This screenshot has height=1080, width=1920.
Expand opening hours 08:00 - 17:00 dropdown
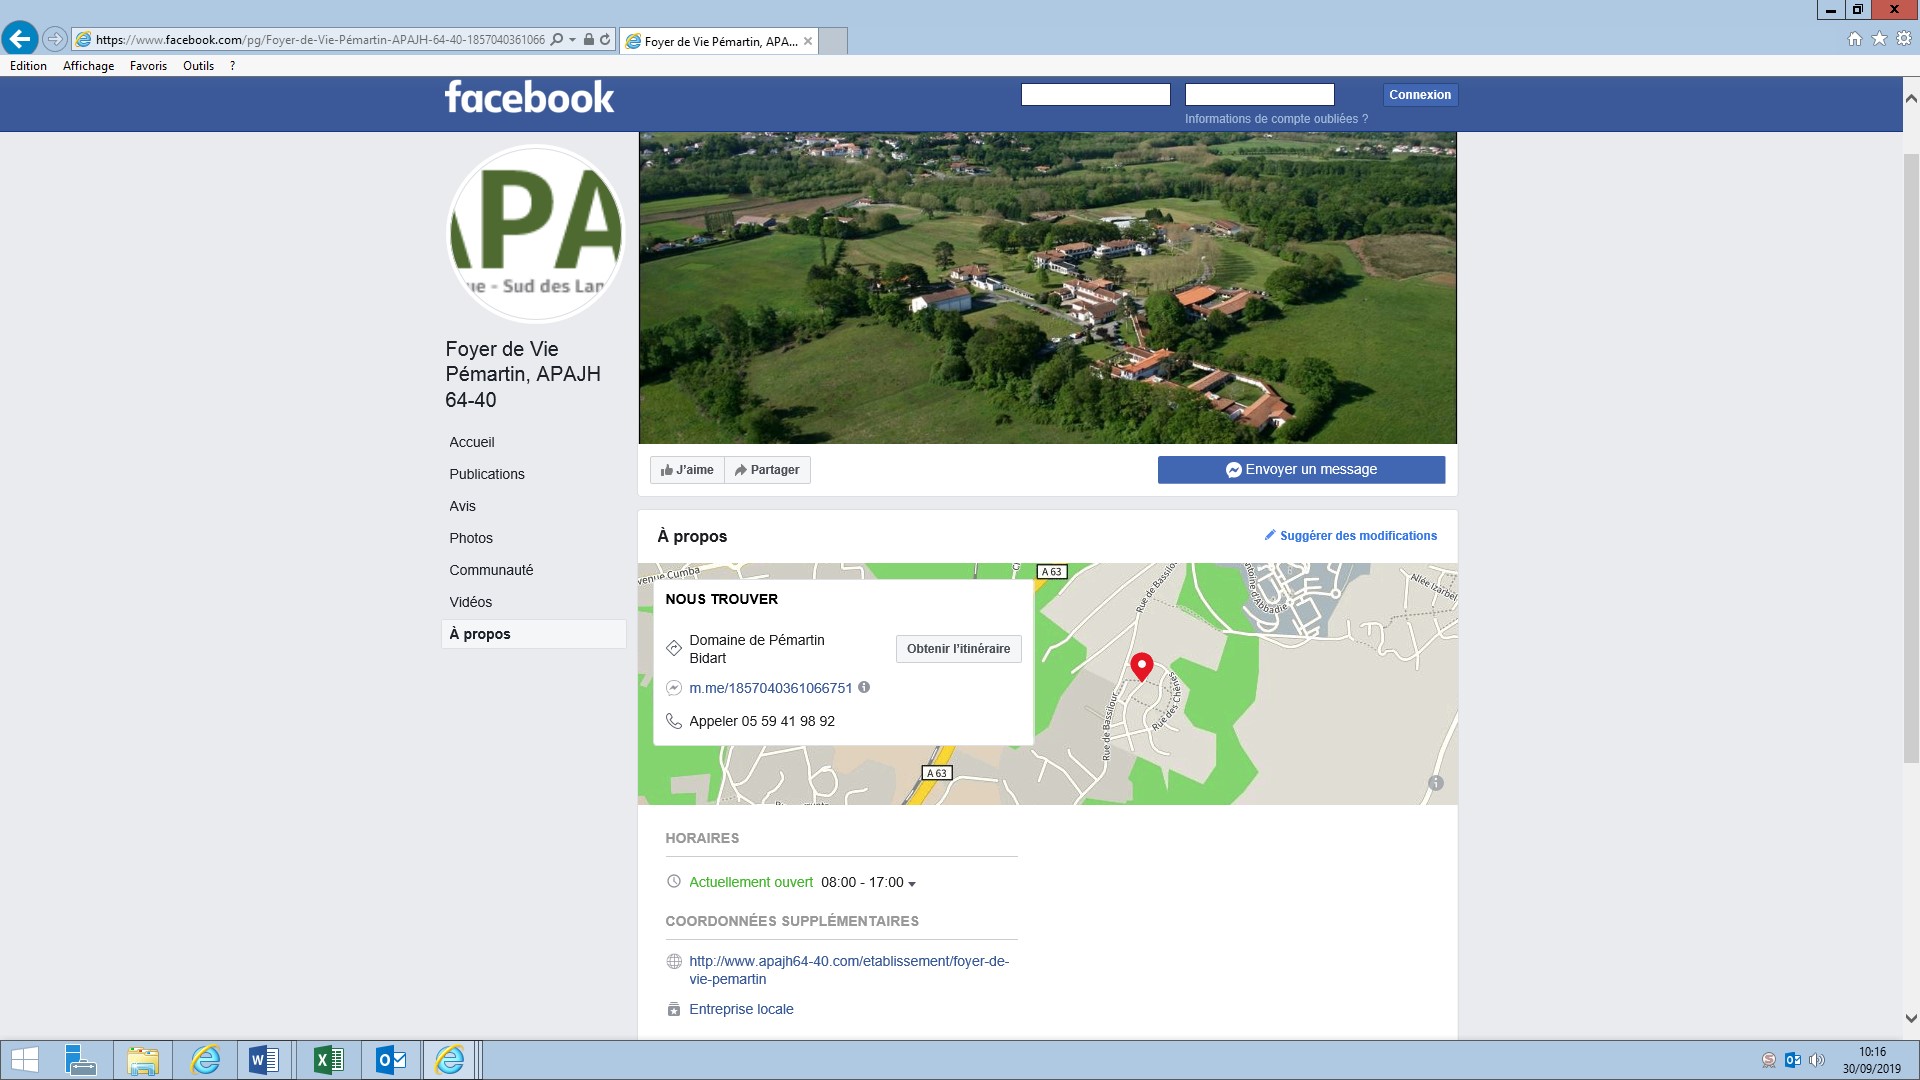(868, 883)
